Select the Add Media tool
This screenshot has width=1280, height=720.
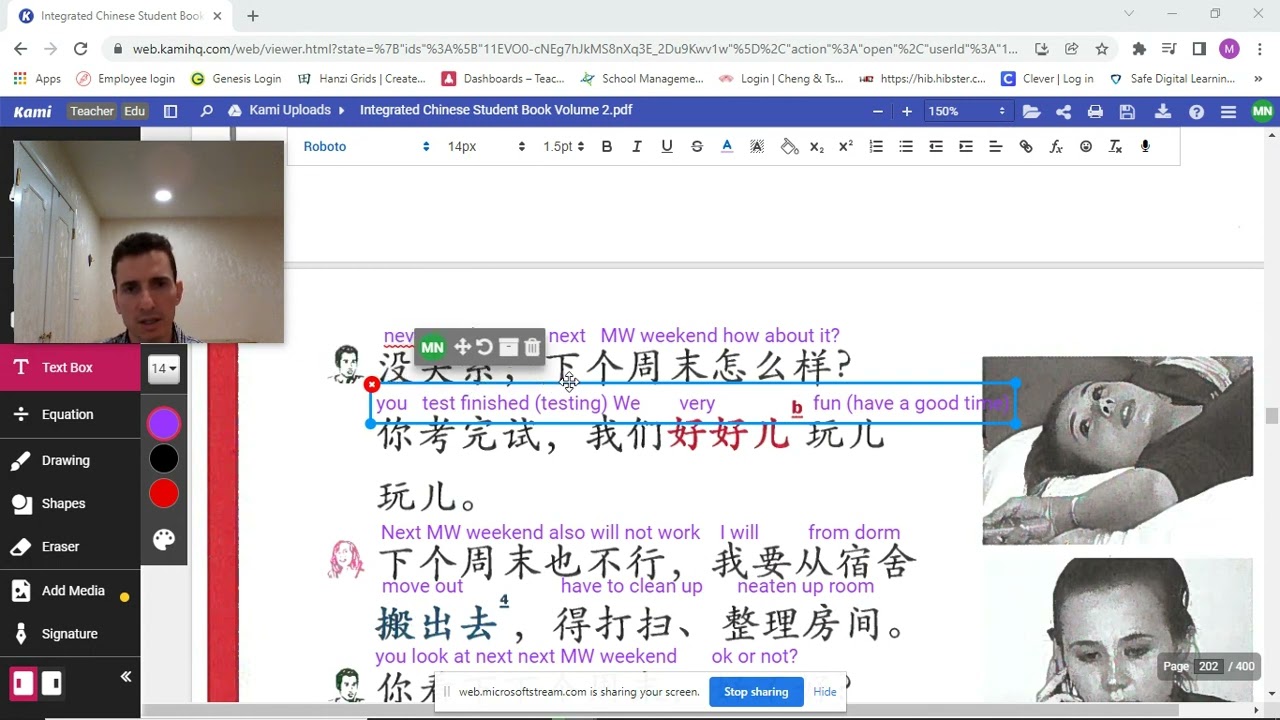coord(70,591)
